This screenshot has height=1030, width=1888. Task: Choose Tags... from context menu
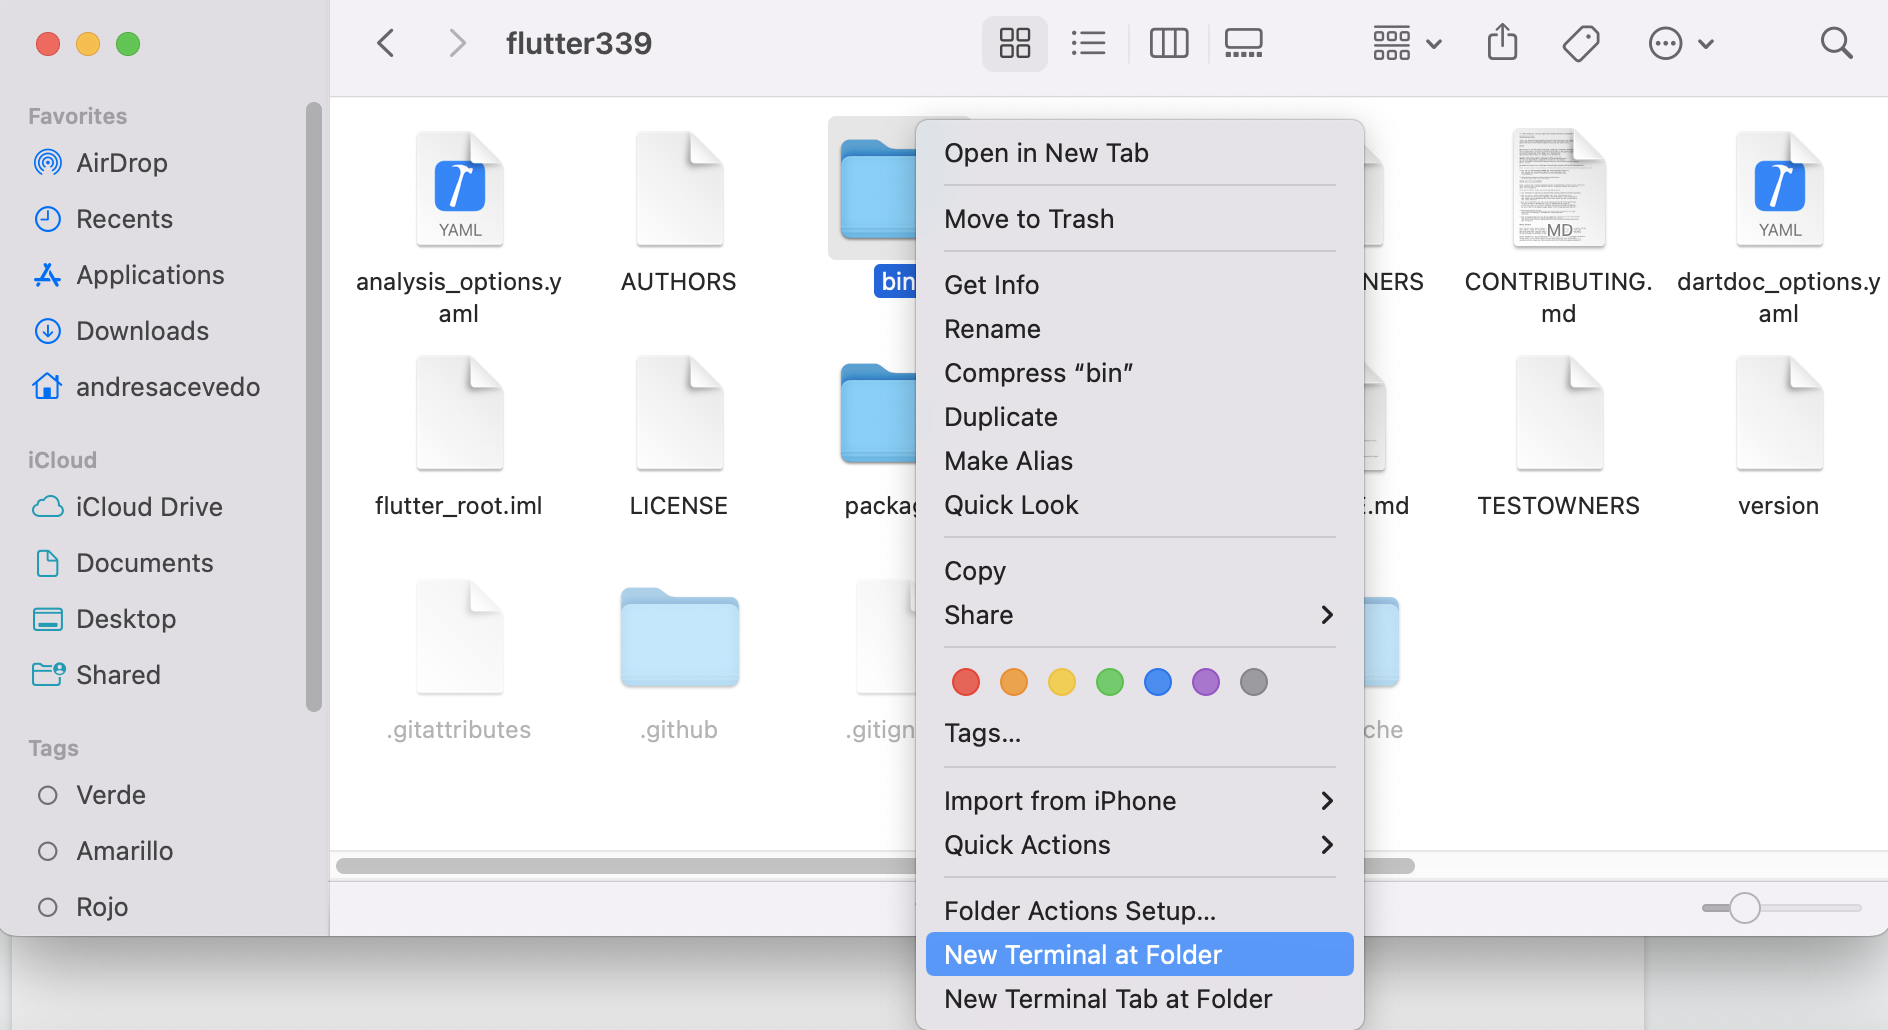tap(1140, 733)
